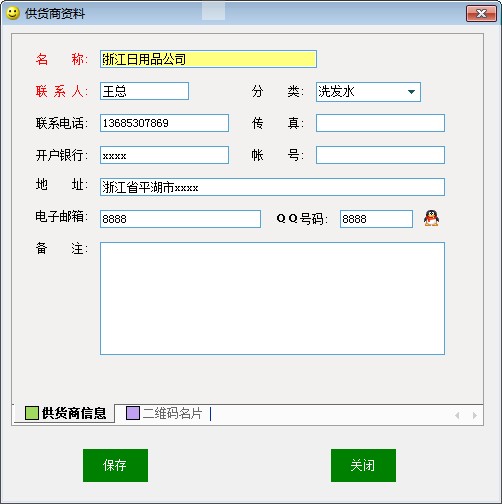Click the purple square icon on 二维码名片 tab
Viewport: 502px width, 504px height.
point(133,413)
